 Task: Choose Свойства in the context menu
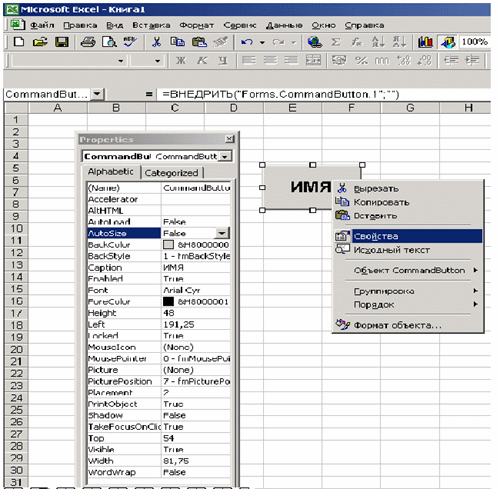[x=409, y=236]
